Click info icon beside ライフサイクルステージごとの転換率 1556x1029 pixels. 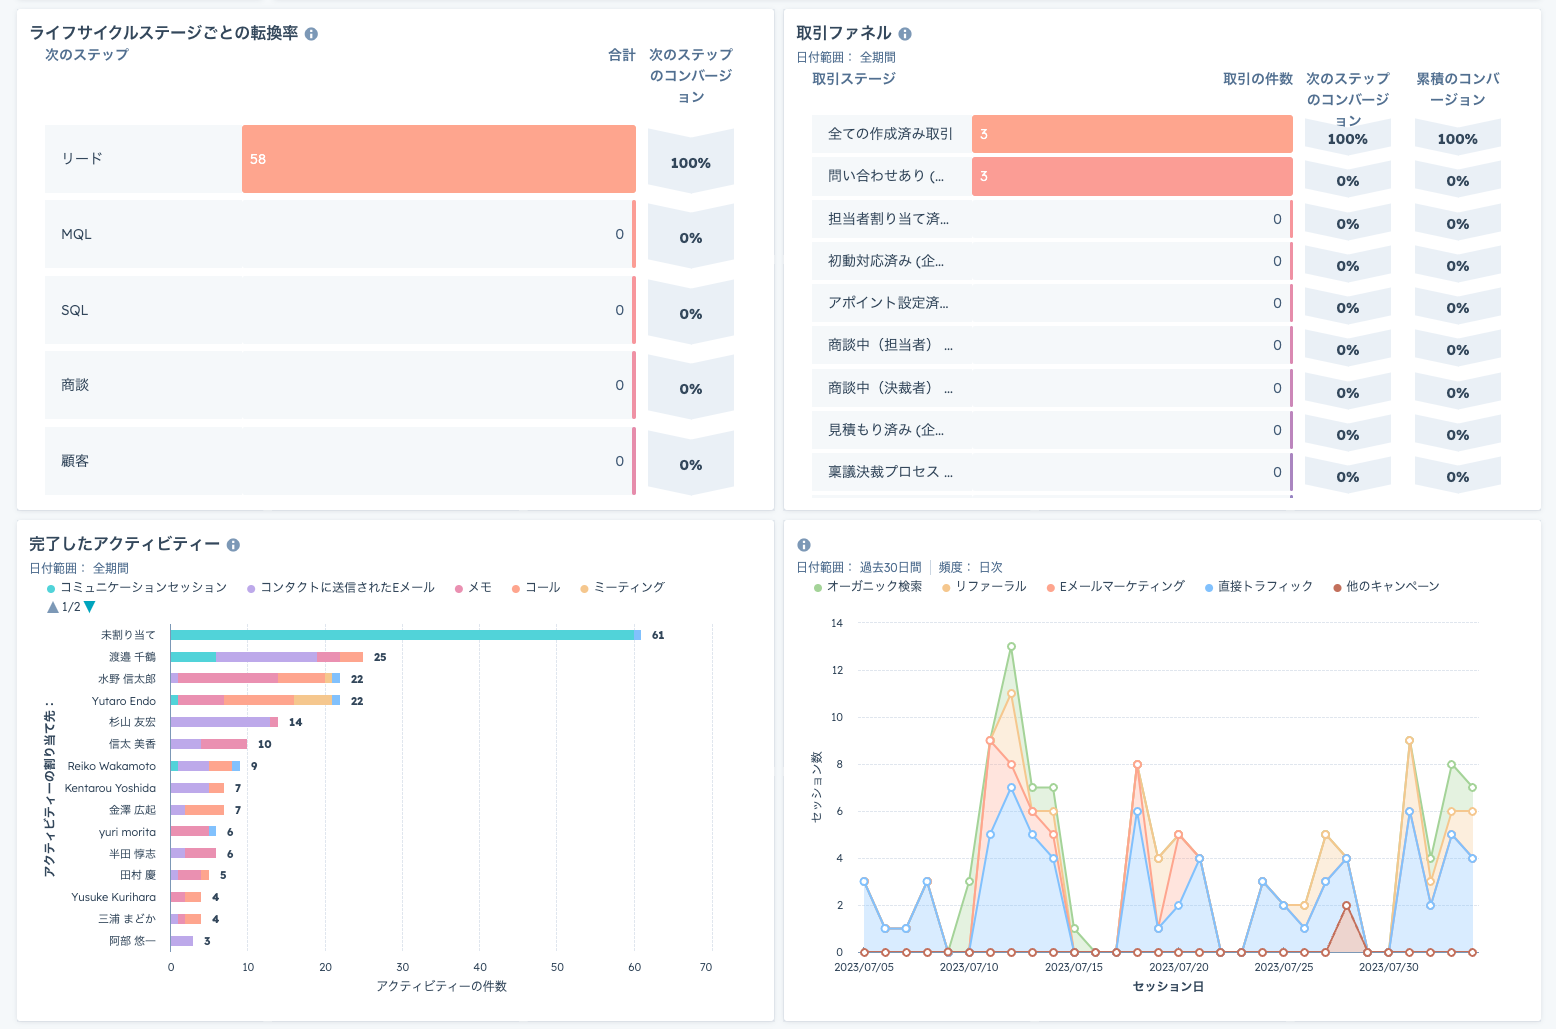point(311,34)
